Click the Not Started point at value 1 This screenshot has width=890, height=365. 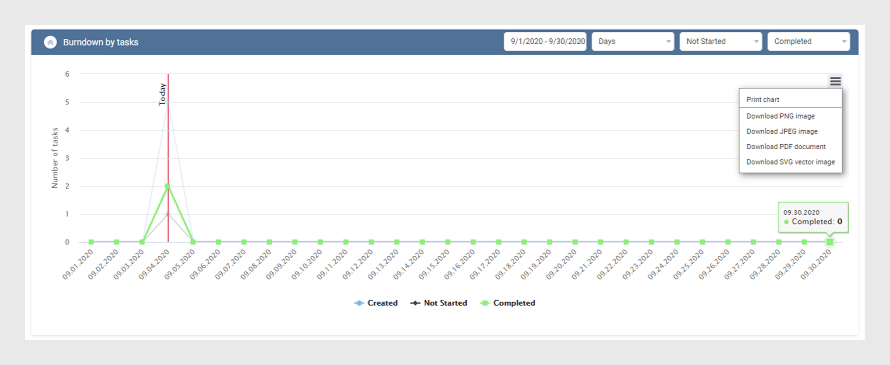(167, 214)
